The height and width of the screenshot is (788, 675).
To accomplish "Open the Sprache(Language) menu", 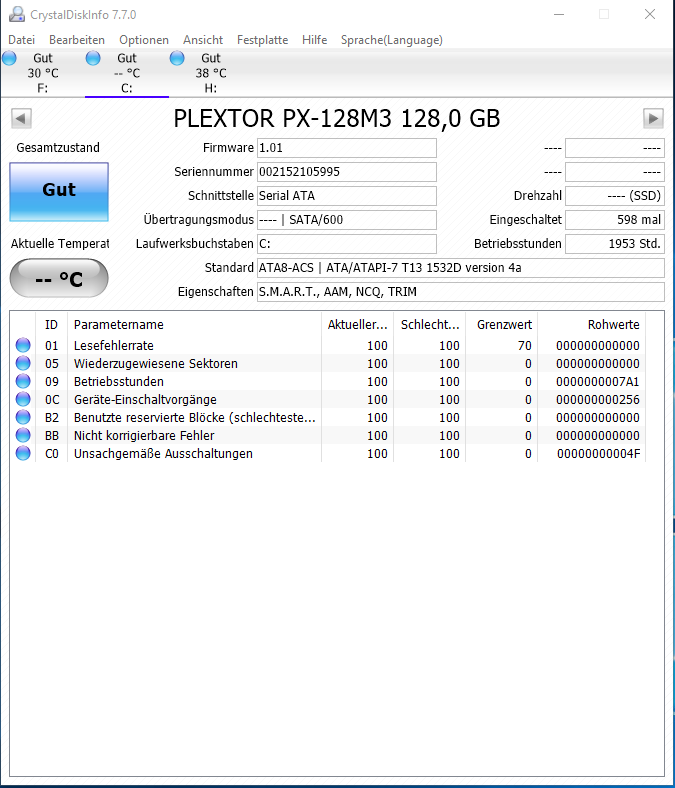I will tap(392, 40).
